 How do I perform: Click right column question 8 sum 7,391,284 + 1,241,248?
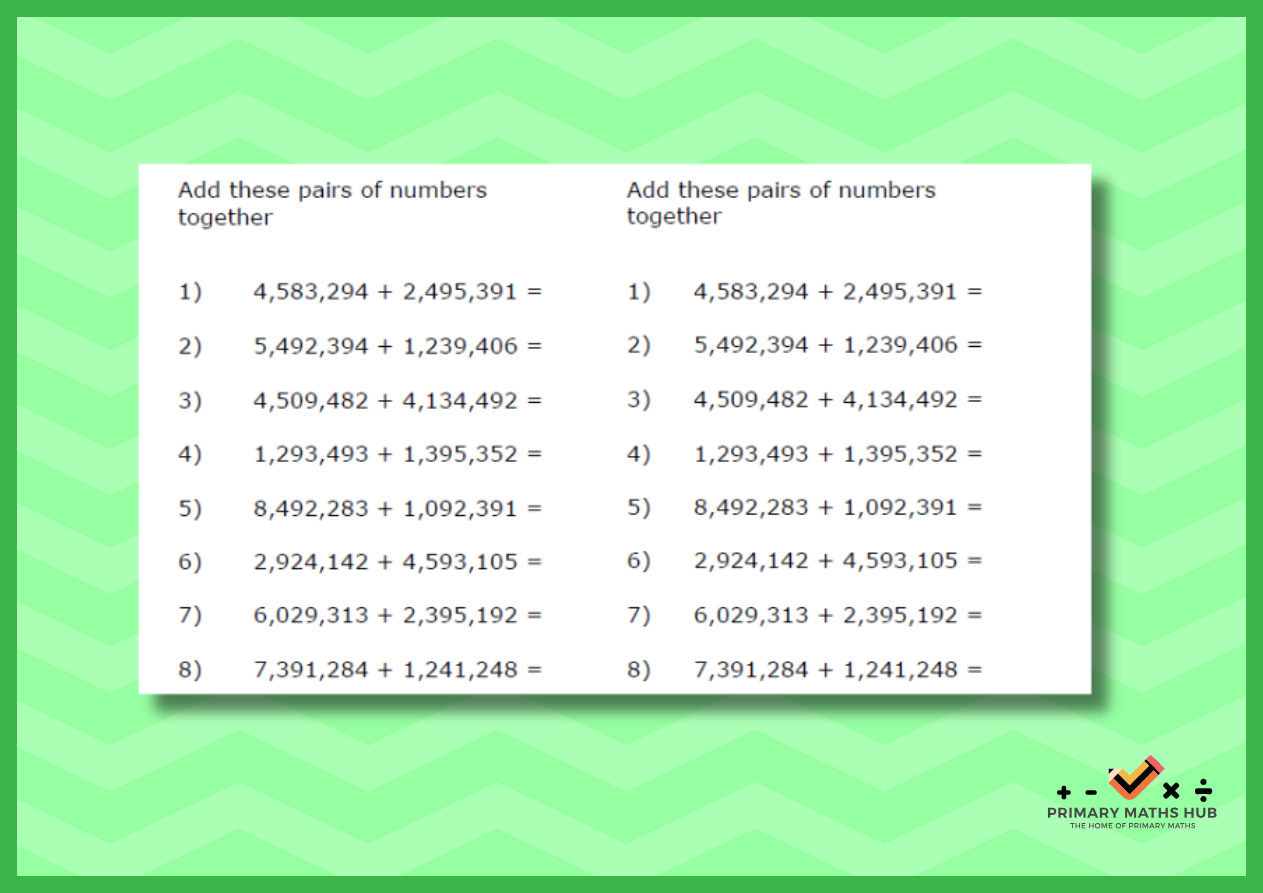click(838, 669)
